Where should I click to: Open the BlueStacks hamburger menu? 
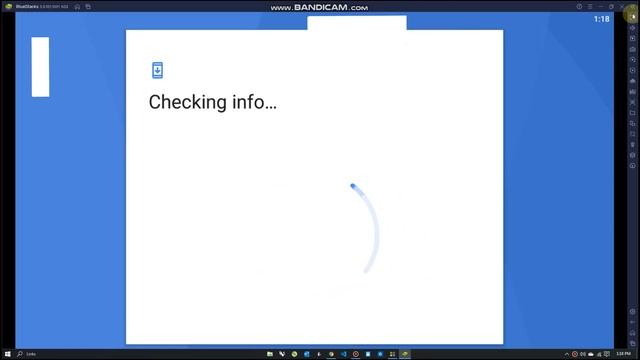coord(590,7)
